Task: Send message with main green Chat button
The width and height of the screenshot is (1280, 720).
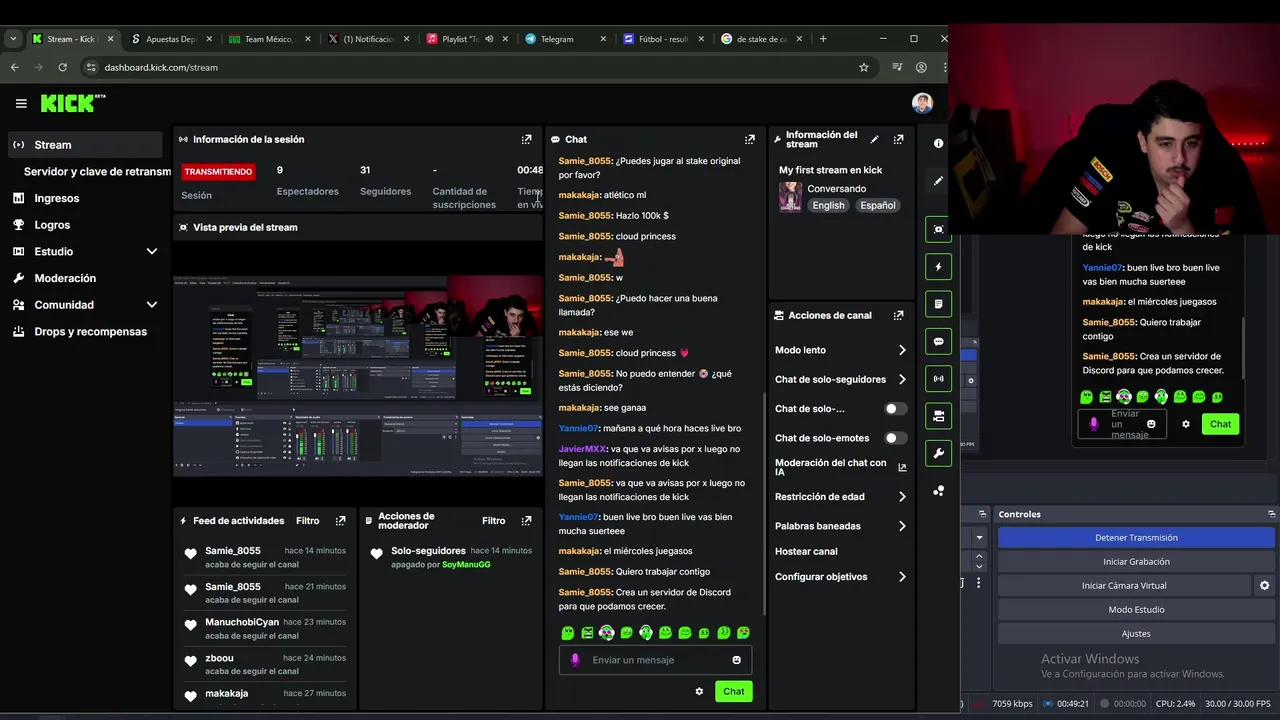Action: pos(733,691)
